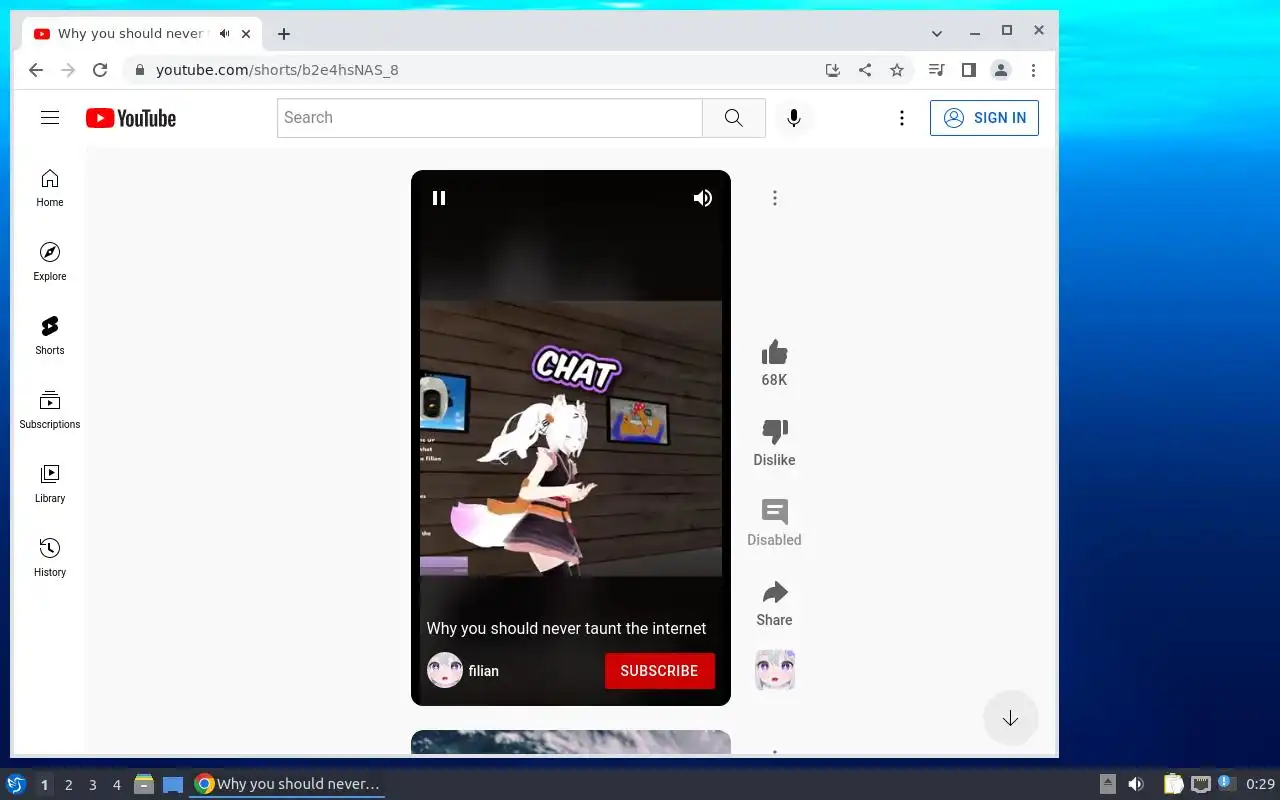The height and width of the screenshot is (800, 1280).
Task: Go to next Short with down arrow
Action: pyautogui.click(x=1010, y=718)
